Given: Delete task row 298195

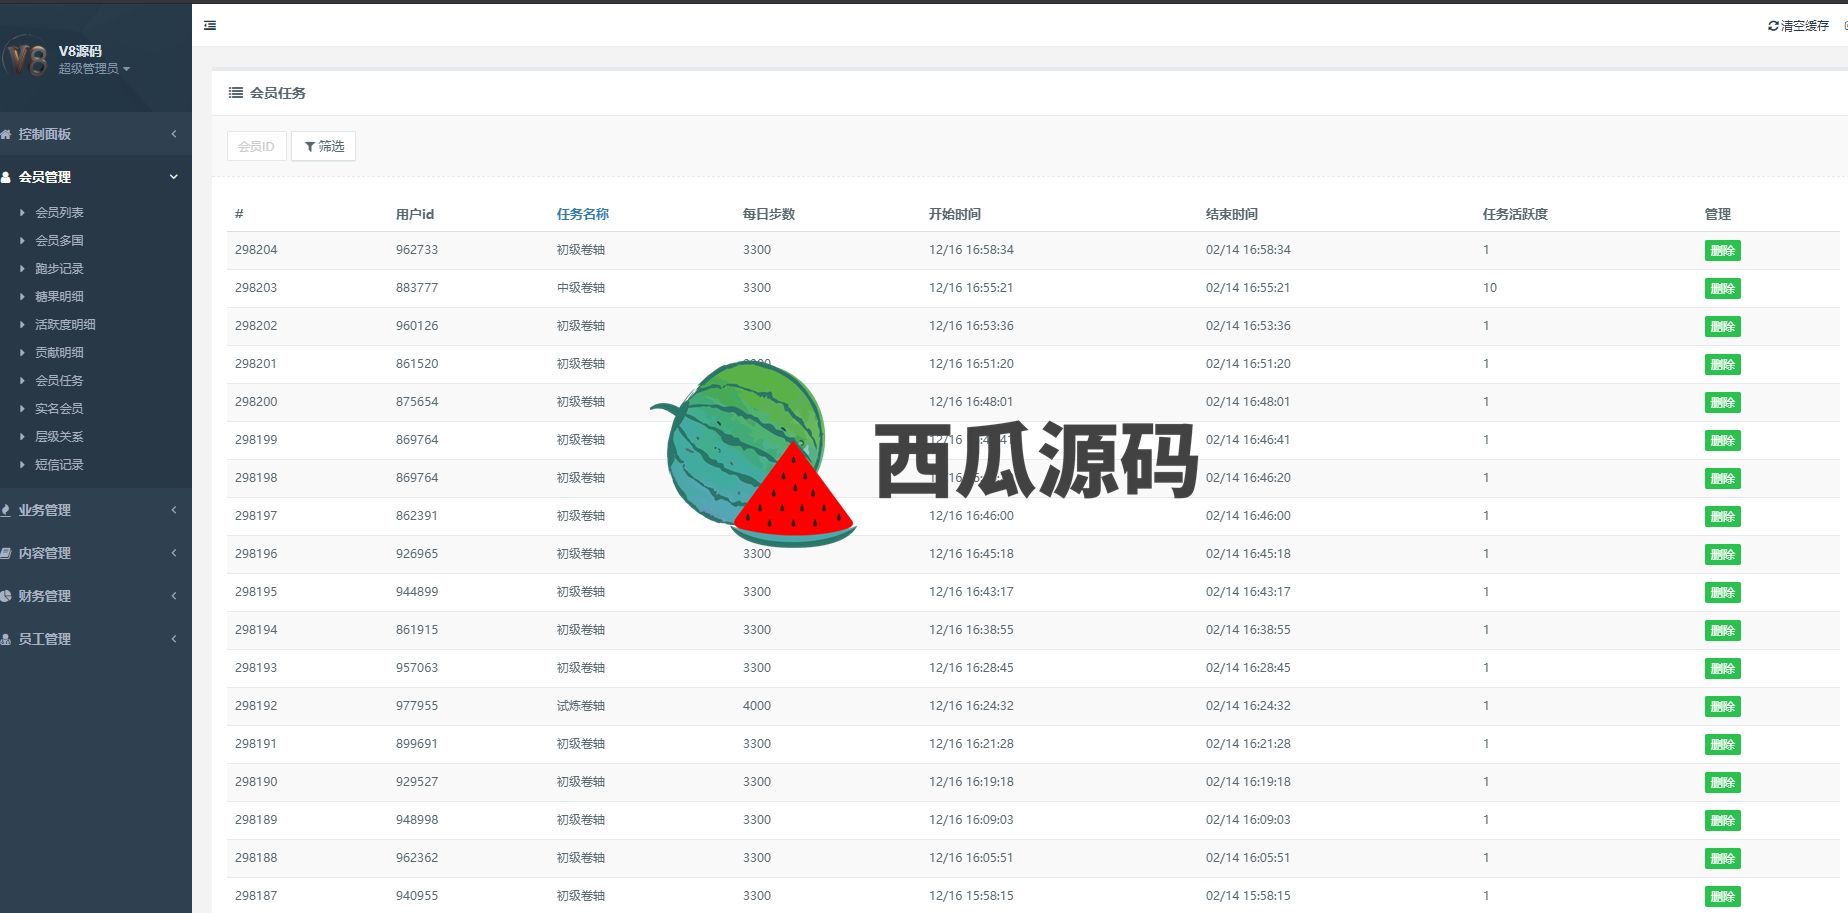Looking at the screenshot, I should pos(1722,593).
